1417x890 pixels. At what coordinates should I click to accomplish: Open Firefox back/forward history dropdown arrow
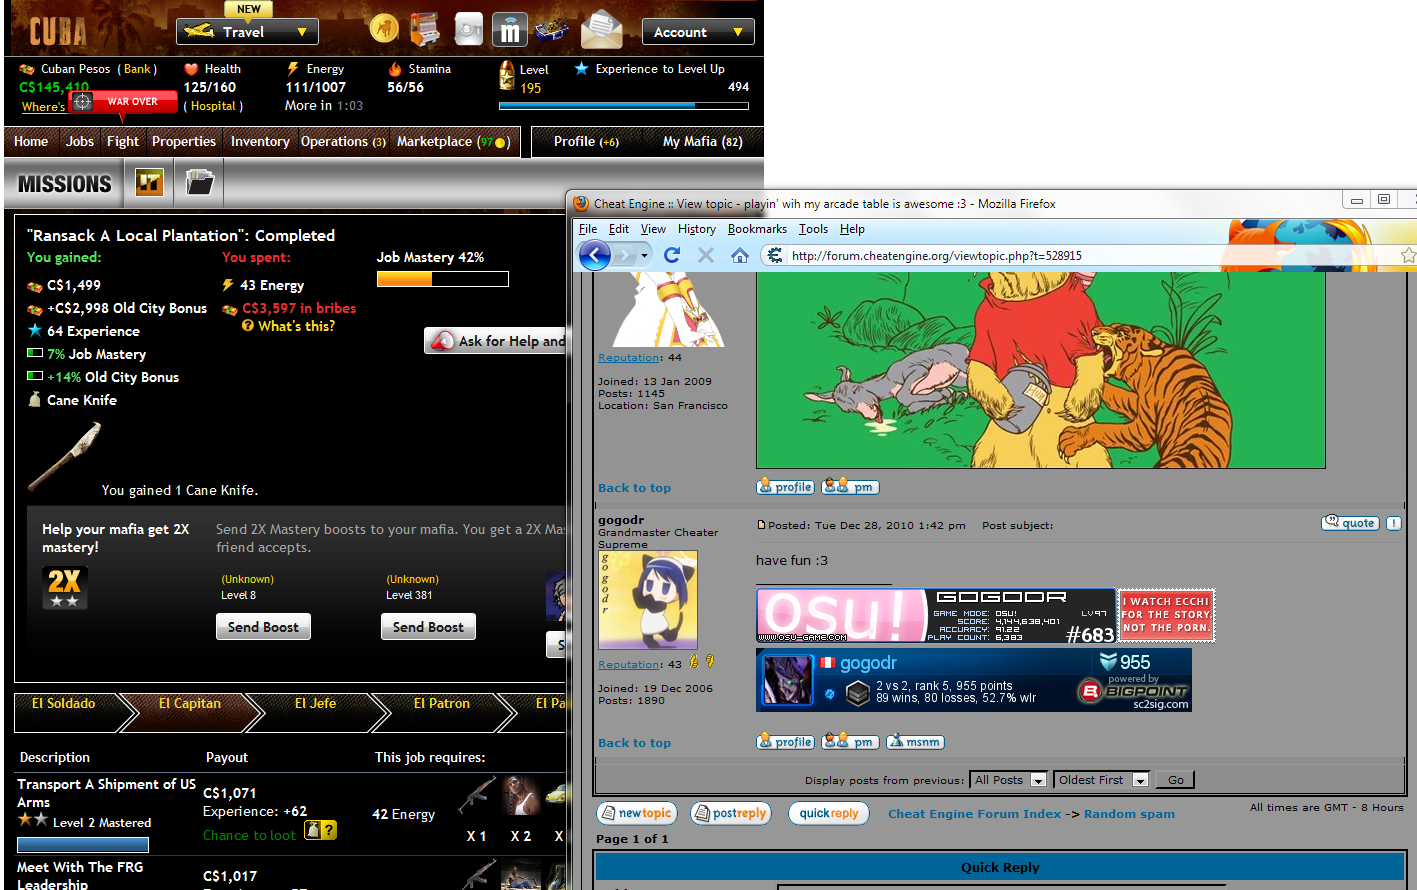tap(645, 256)
